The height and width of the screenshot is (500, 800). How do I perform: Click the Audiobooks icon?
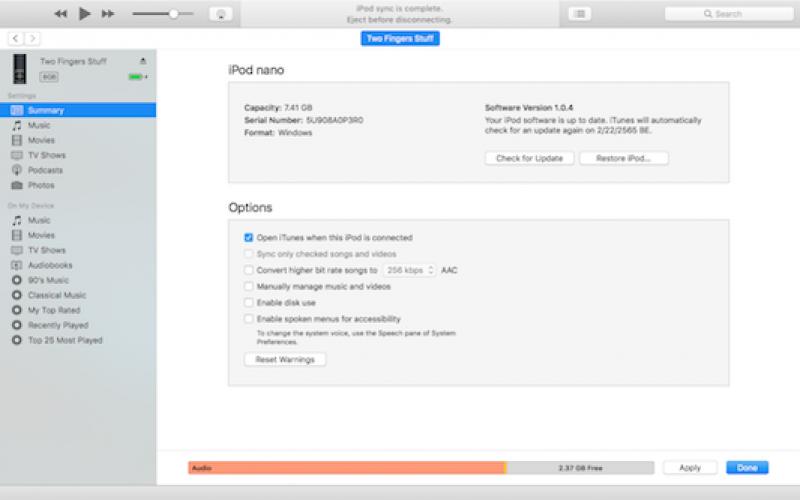[17, 265]
